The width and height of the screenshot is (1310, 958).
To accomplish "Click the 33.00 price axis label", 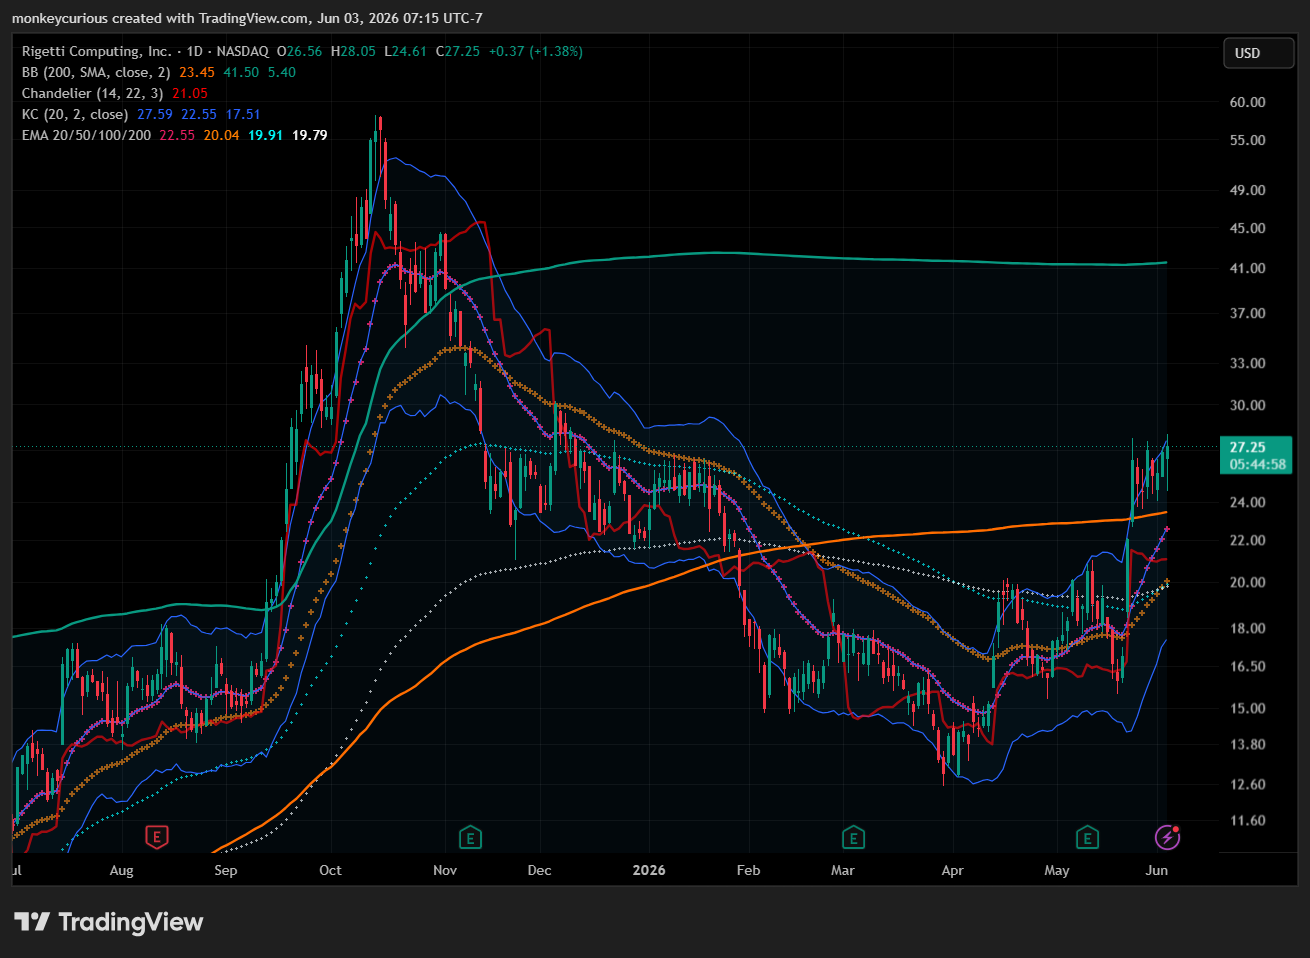I will point(1248,363).
